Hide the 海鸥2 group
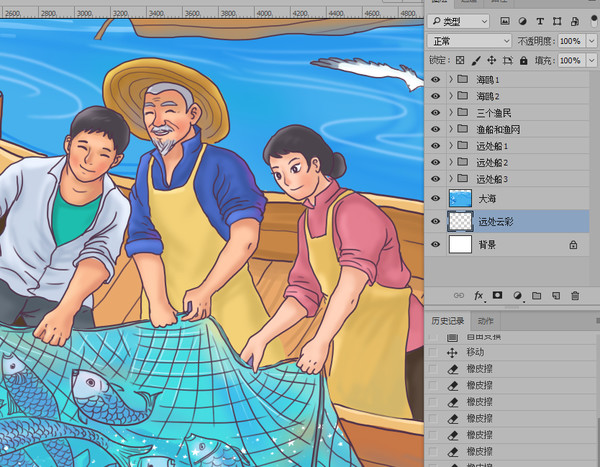The width and height of the screenshot is (600, 467). click(x=435, y=96)
